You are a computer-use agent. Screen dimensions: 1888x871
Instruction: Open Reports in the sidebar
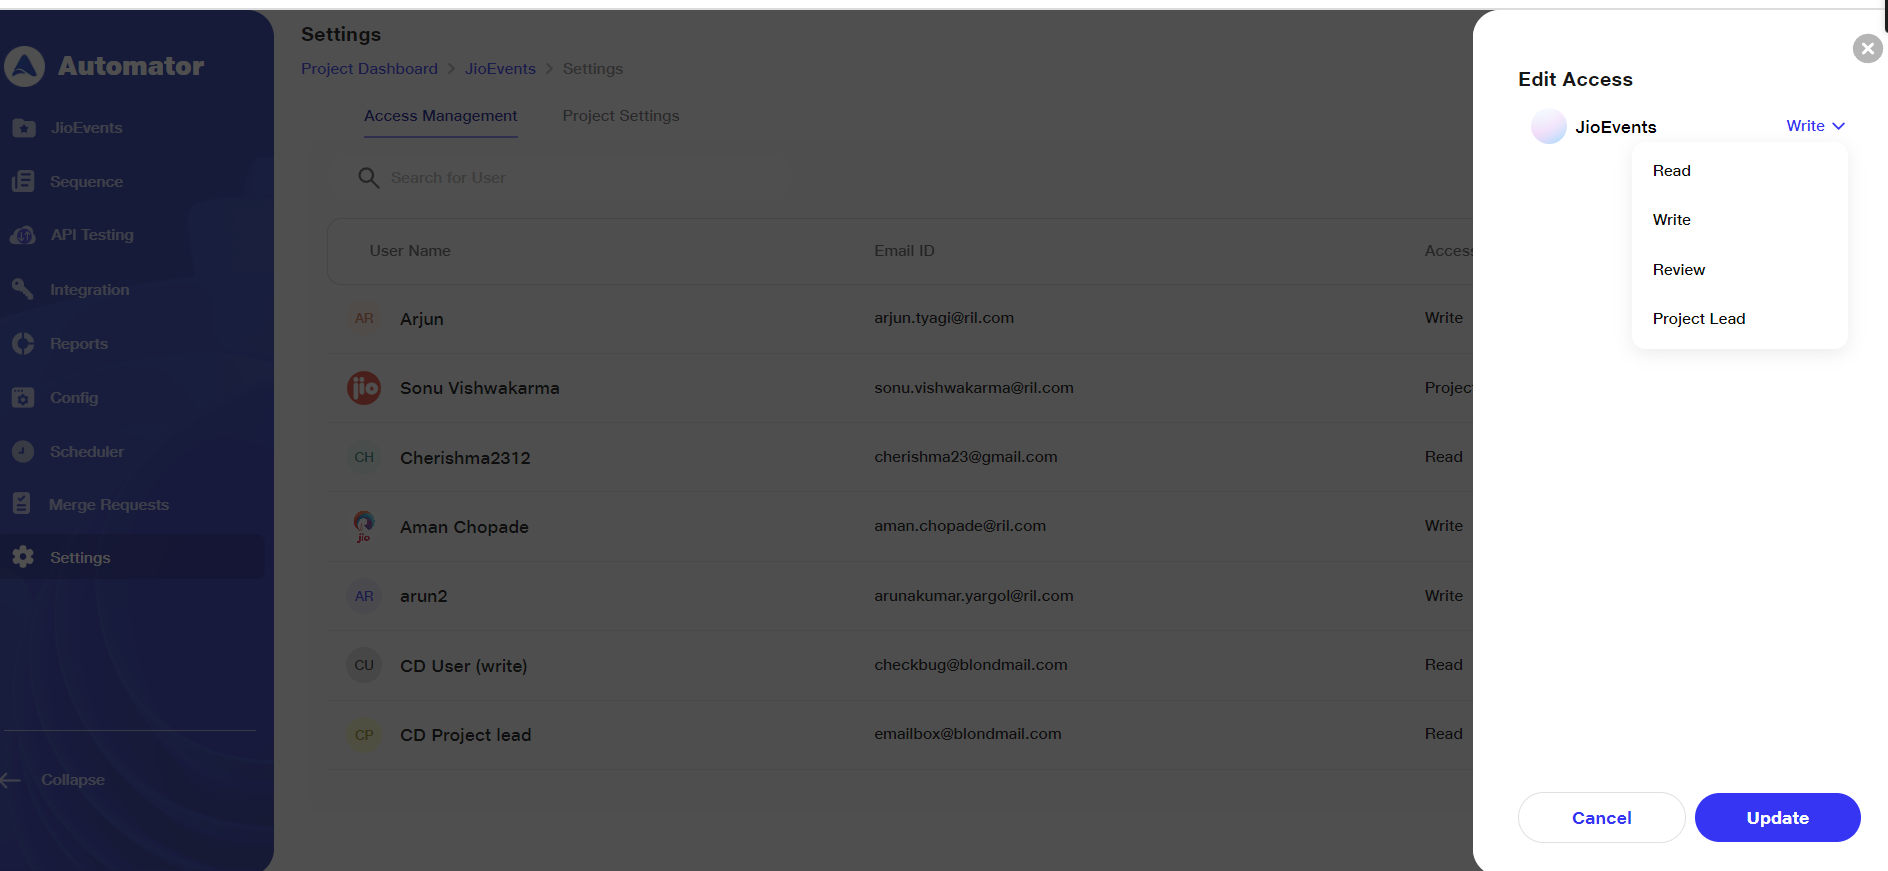coord(79,344)
